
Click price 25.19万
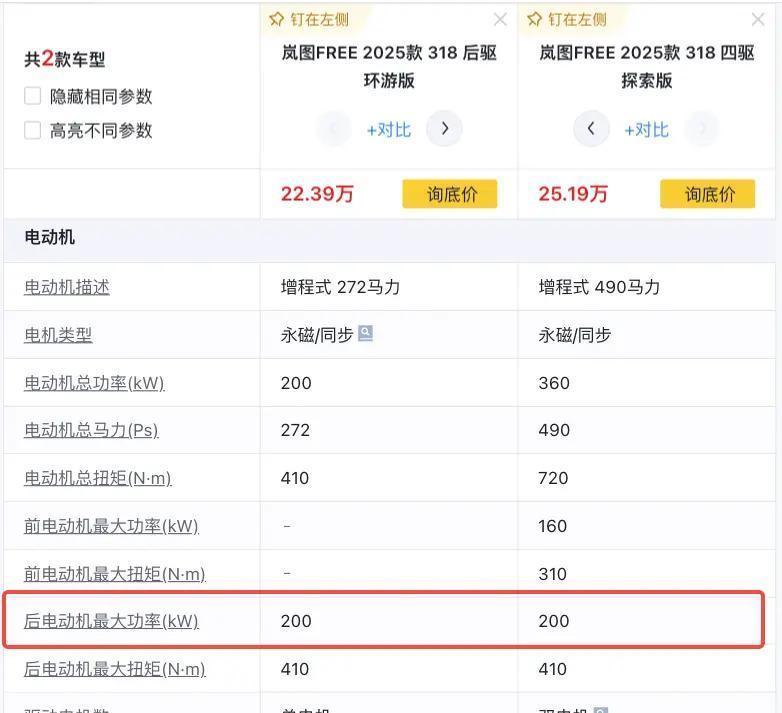[574, 194]
